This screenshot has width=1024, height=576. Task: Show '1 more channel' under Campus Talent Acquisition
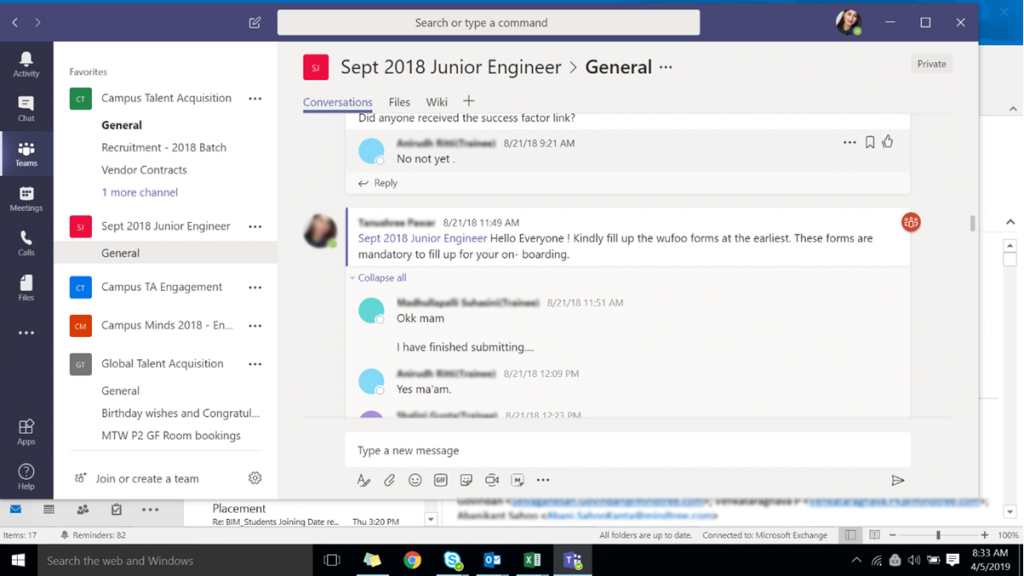pyautogui.click(x=139, y=192)
